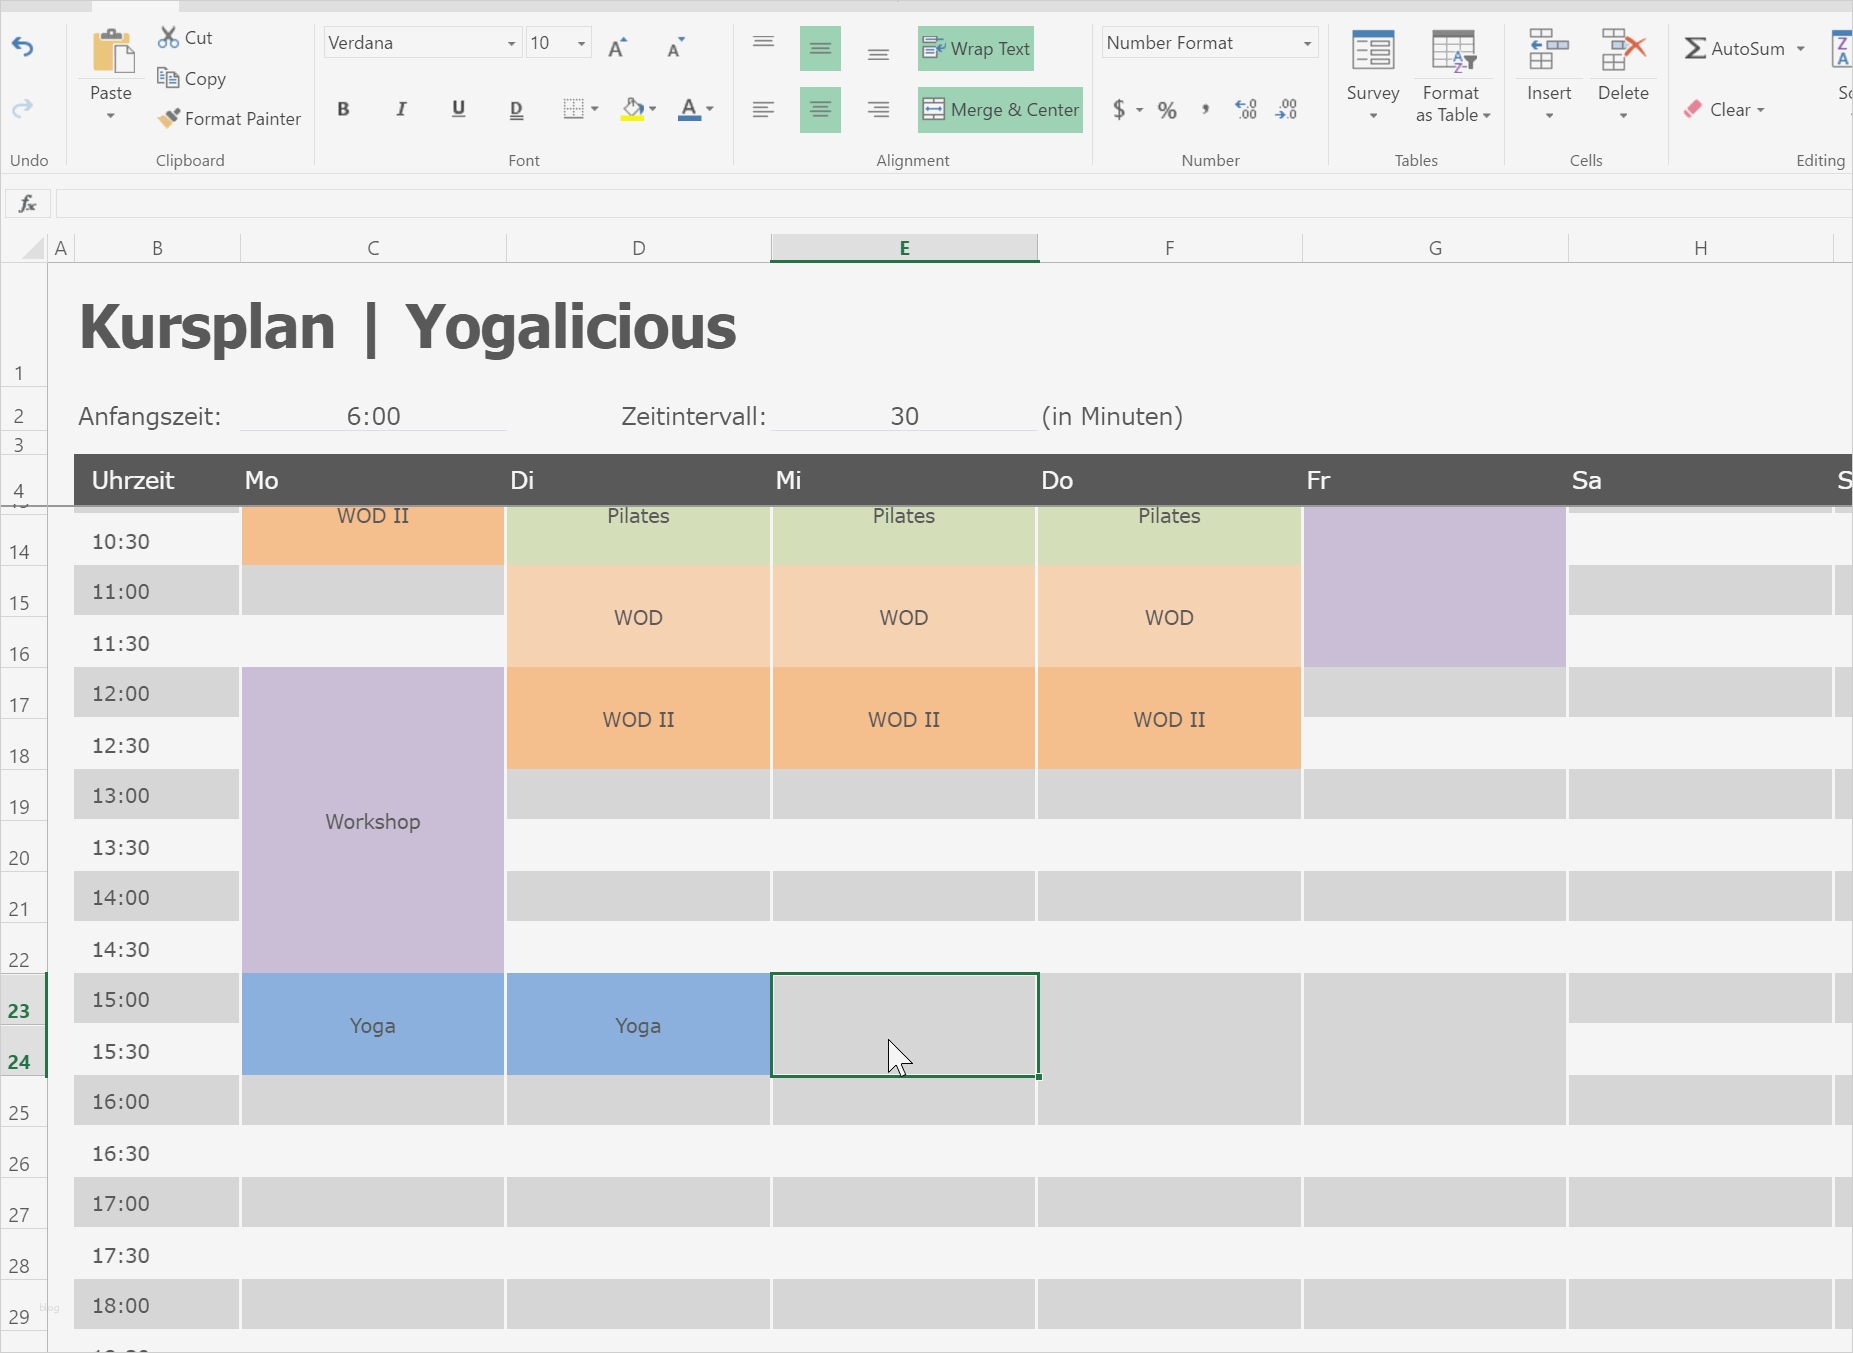Screen dimensions: 1853x1353
Task: Select the Workshop cell in Monday's column
Action: [x=371, y=821]
